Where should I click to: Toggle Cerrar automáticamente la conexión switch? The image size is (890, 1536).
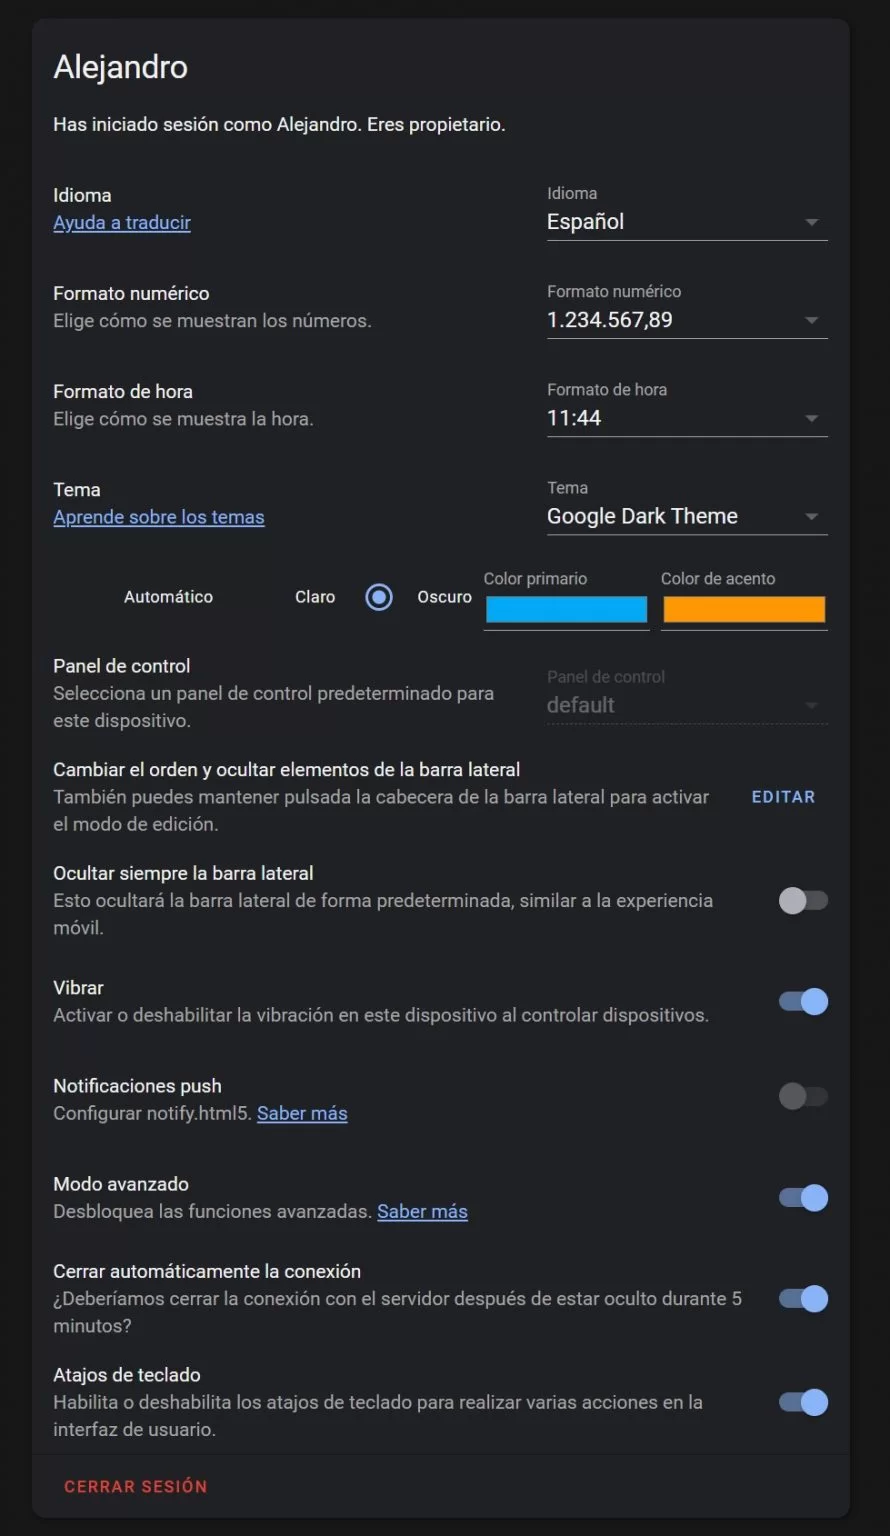(x=803, y=1299)
